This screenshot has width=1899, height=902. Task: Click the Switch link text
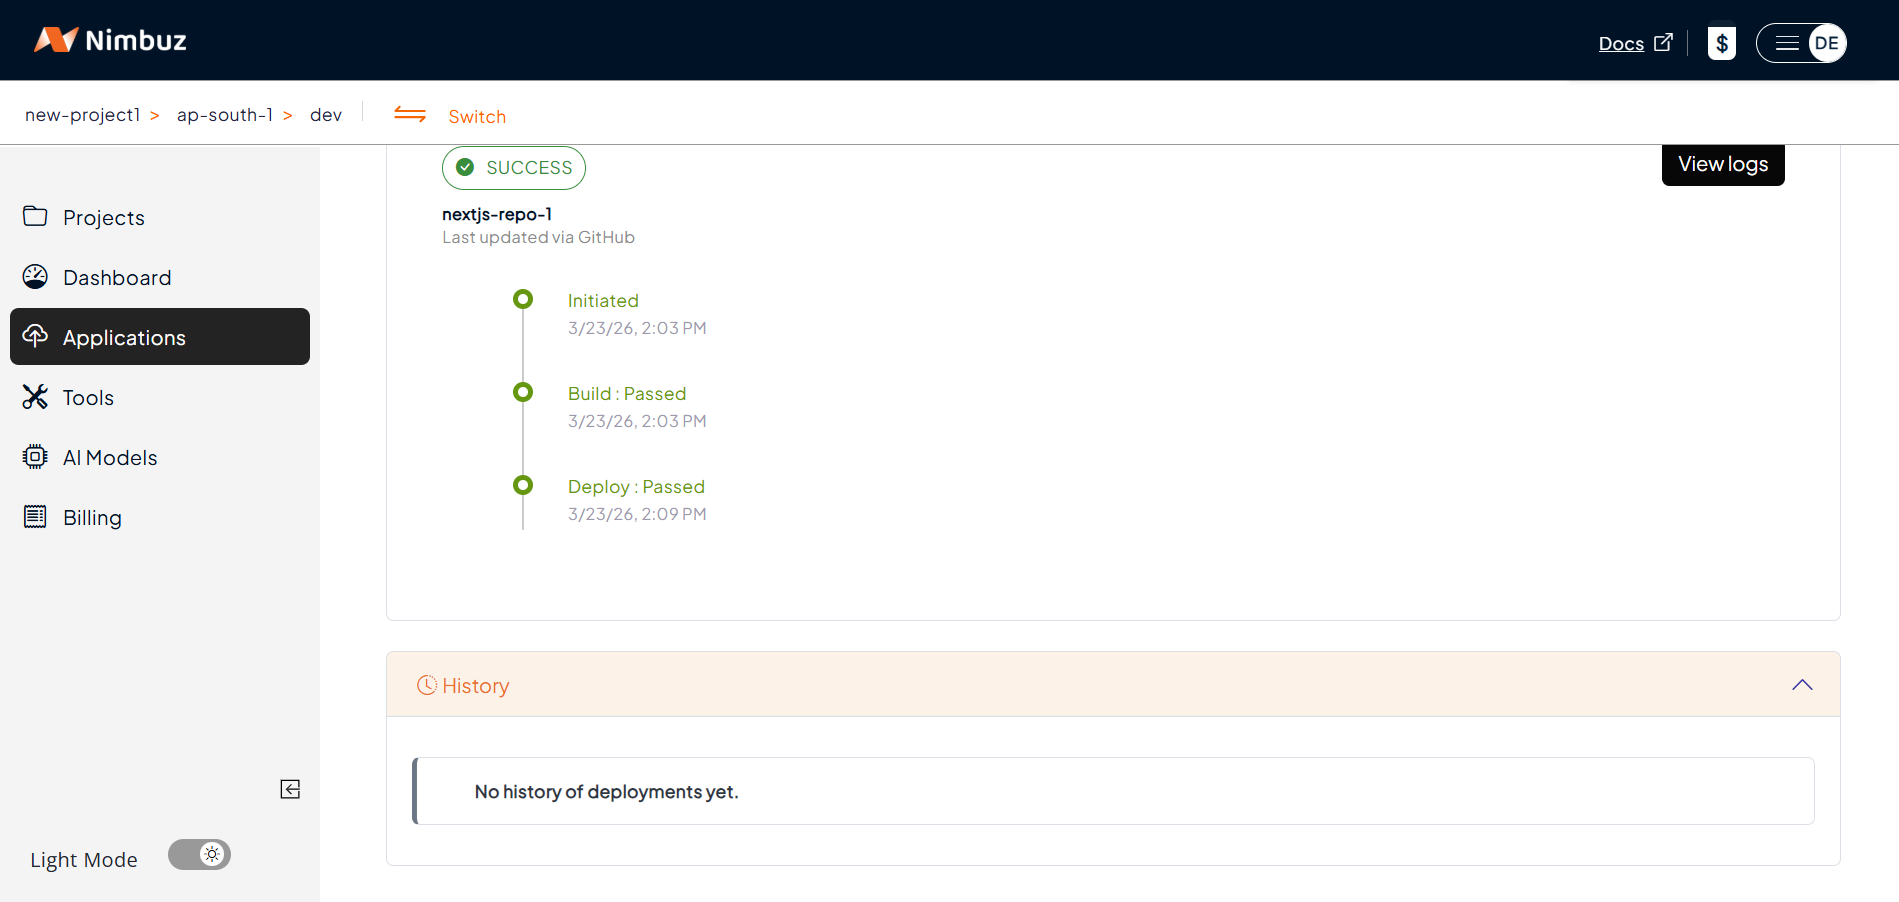[x=477, y=117]
